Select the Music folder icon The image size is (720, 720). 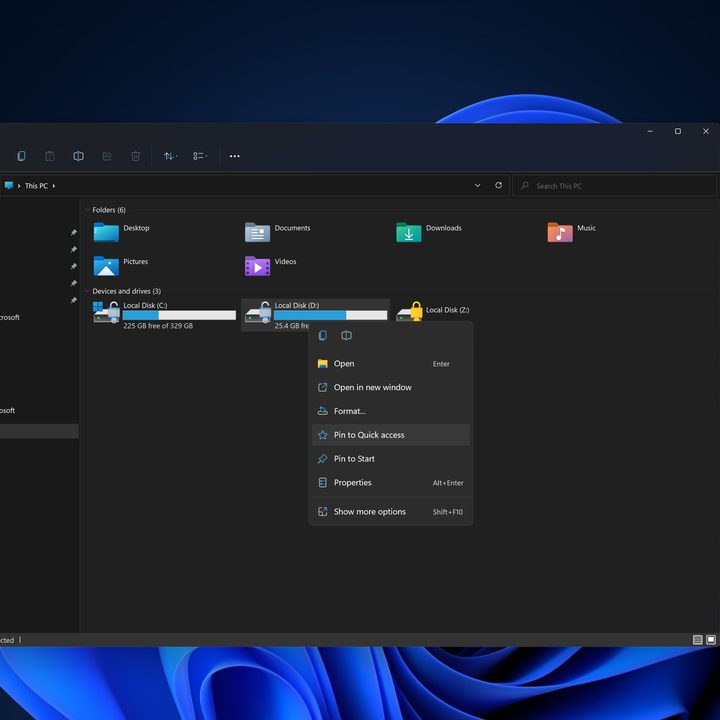click(560, 232)
